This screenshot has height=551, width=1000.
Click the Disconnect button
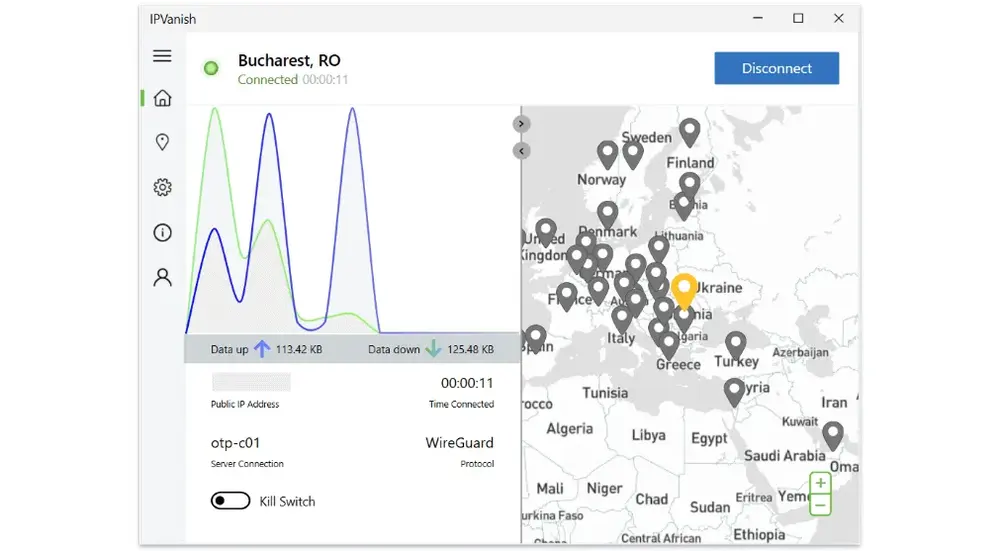776,68
